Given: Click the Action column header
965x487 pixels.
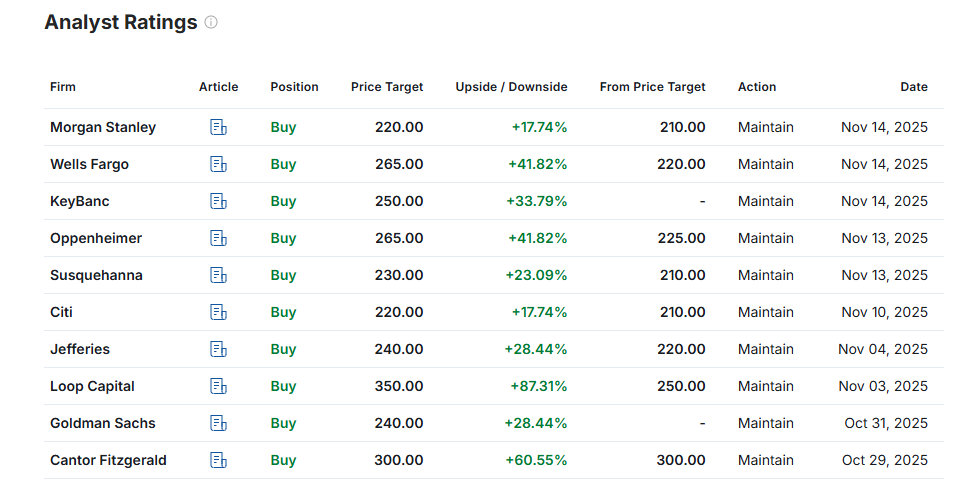Looking at the screenshot, I should pos(757,87).
